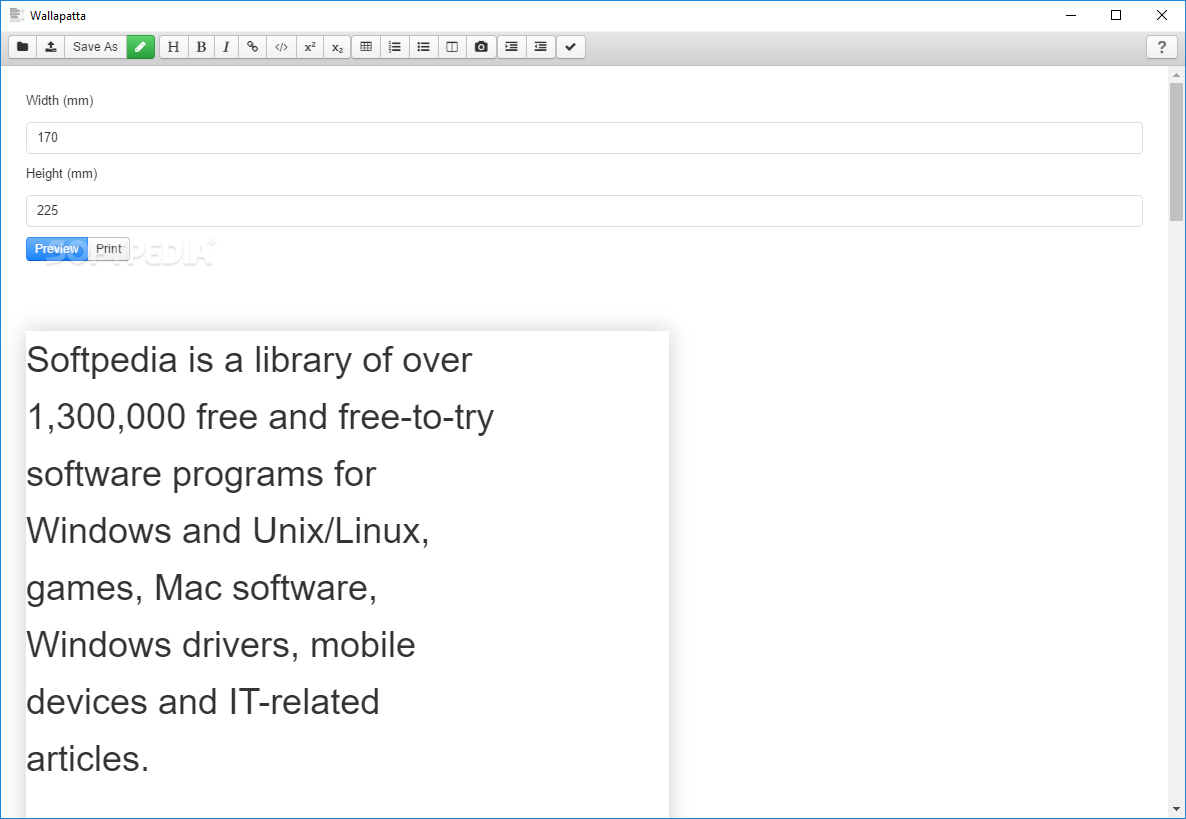
Task: Click the 'Width (mm)' label
Action: pyautogui.click(x=60, y=101)
